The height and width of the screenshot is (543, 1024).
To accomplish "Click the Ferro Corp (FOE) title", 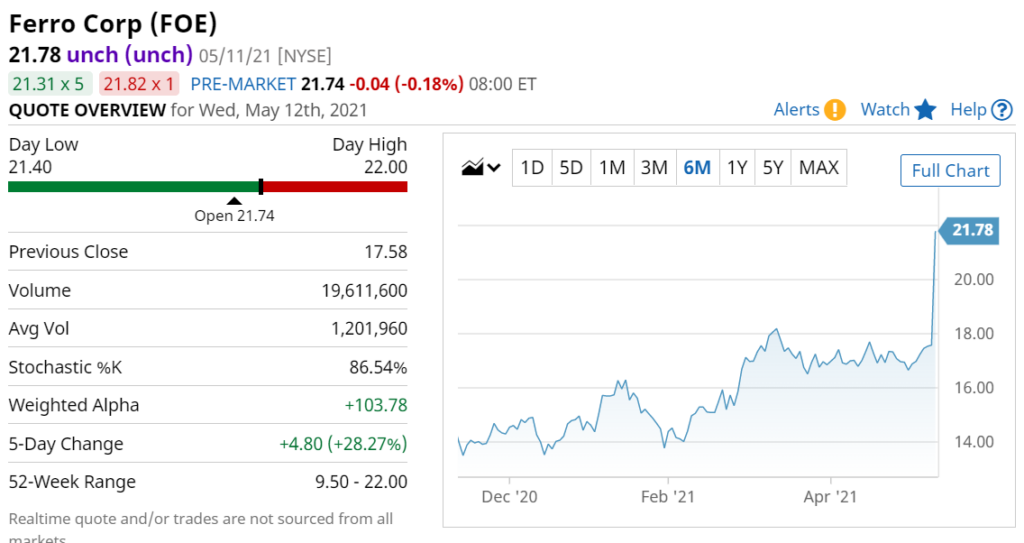I will [x=112, y=24].
